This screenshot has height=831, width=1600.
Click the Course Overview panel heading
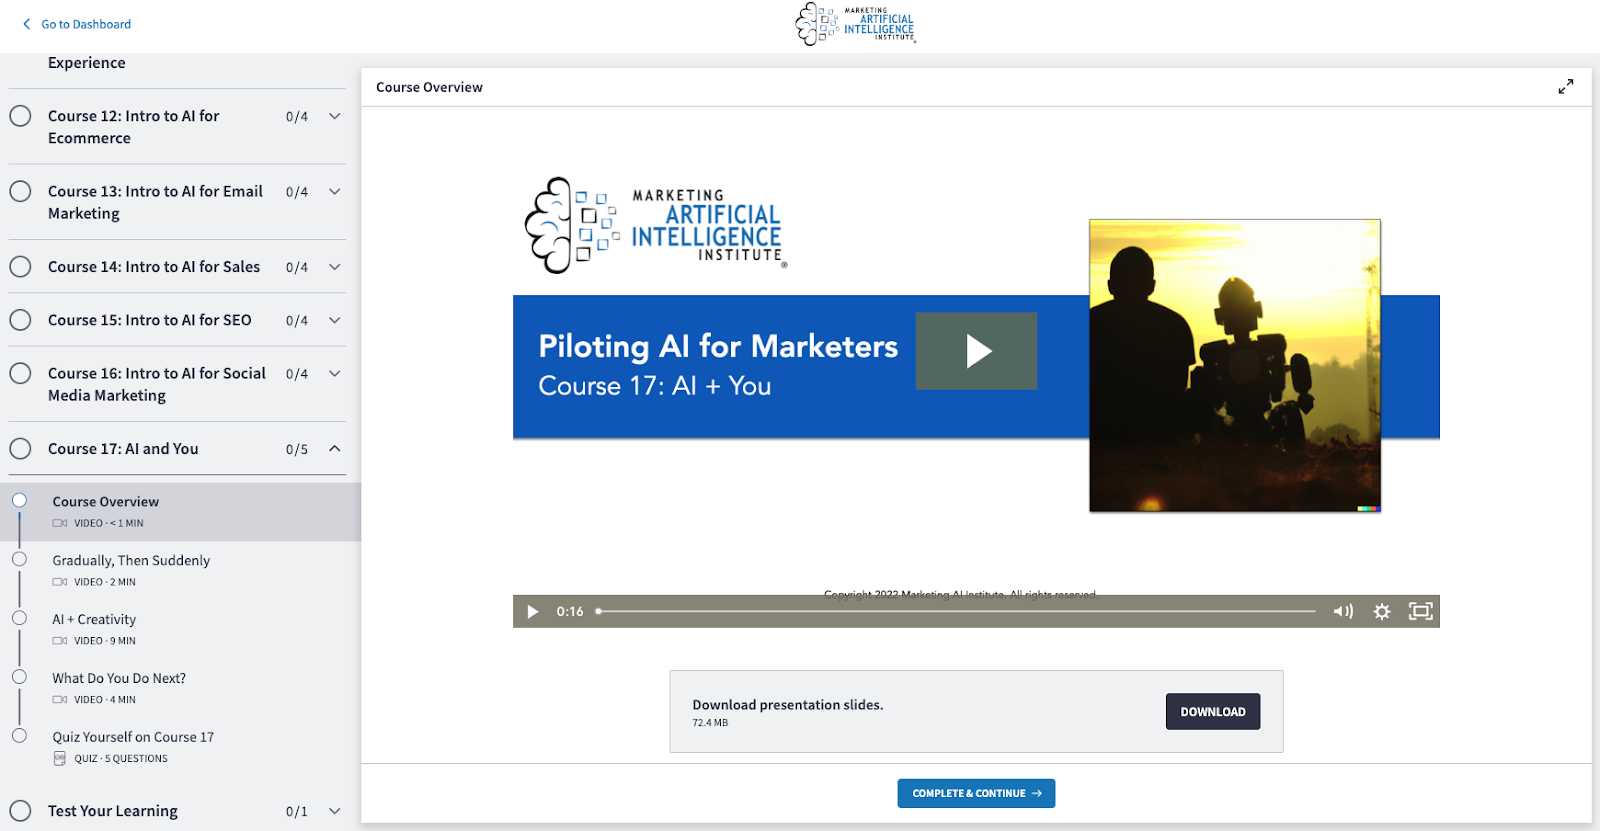point(429,87)
